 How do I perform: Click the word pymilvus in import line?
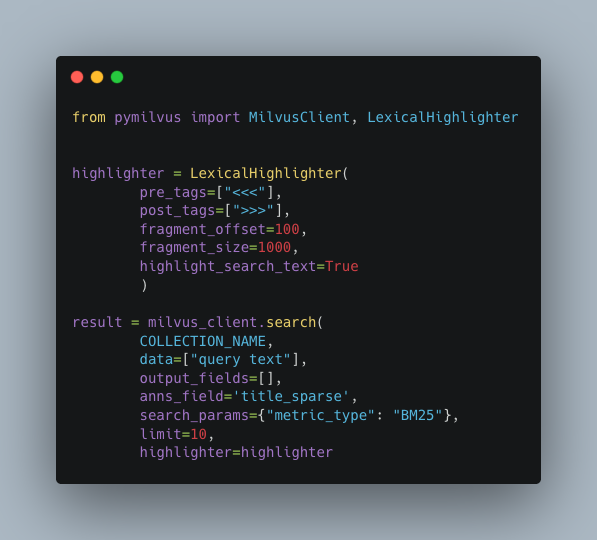[x=148, y=118]
